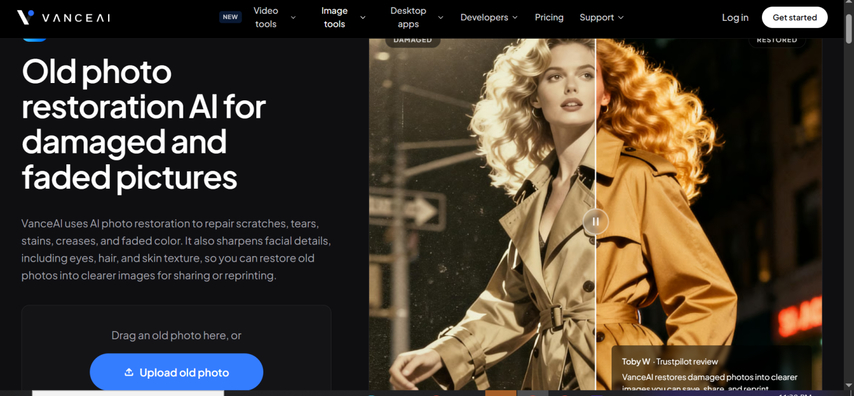Pause the before-after comparison slider
This screenshot has height=396, width=854.
pos(595,222)
